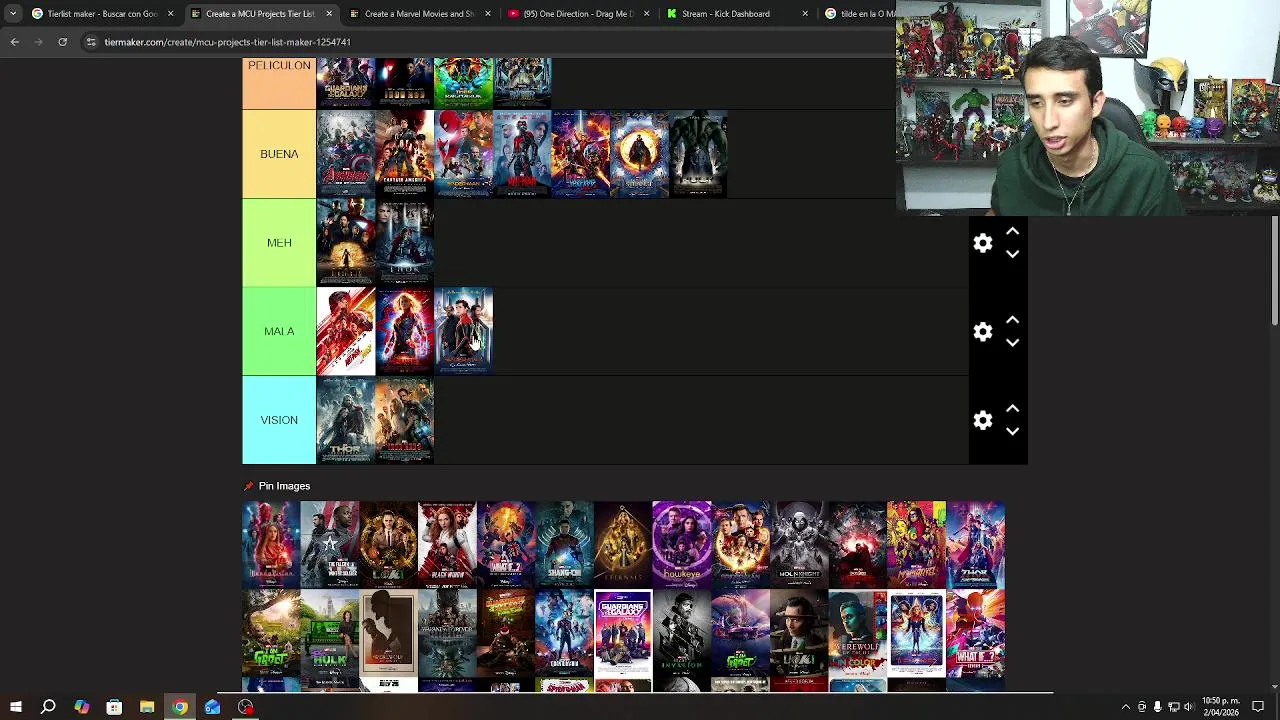Pick the Secret Invasion poster from pool
The image size is (1280, 720).
(x=682, y=634)
